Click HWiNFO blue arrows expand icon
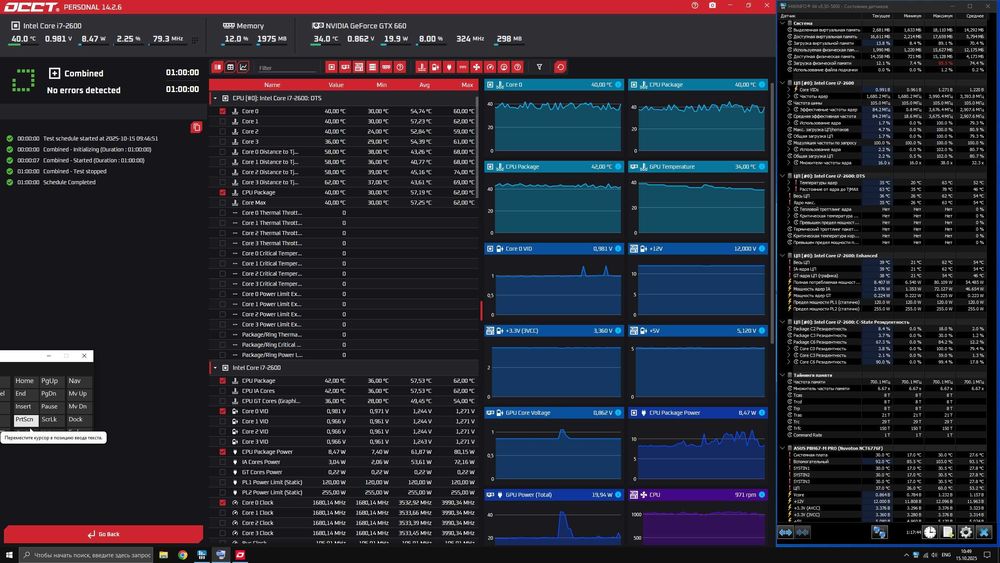The width and height of the screenshot is (1000, 563). (786, 532)
